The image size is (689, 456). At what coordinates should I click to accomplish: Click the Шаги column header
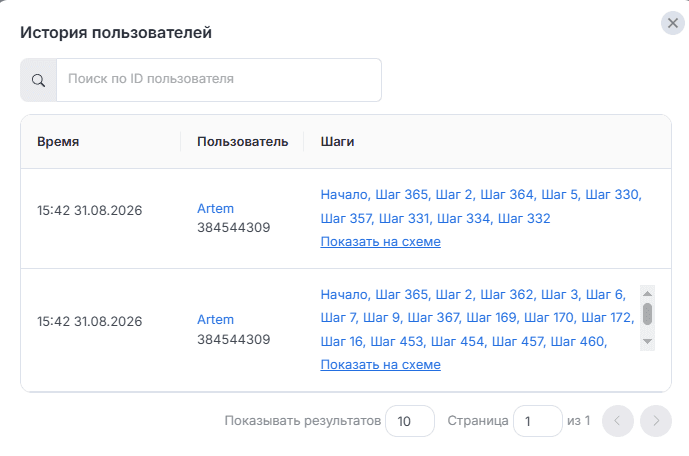337,141
